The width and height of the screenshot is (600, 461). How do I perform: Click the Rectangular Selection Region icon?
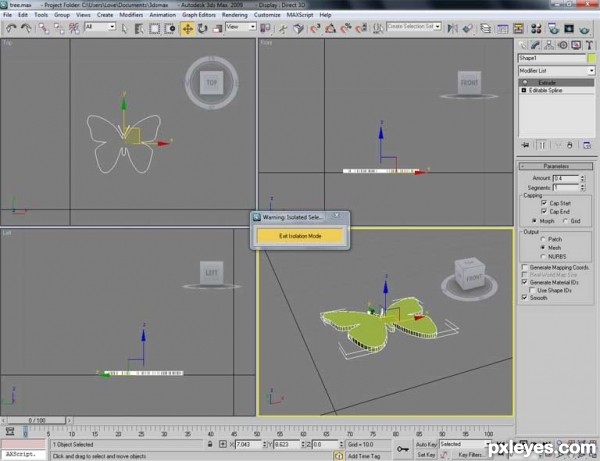(155, 29)
